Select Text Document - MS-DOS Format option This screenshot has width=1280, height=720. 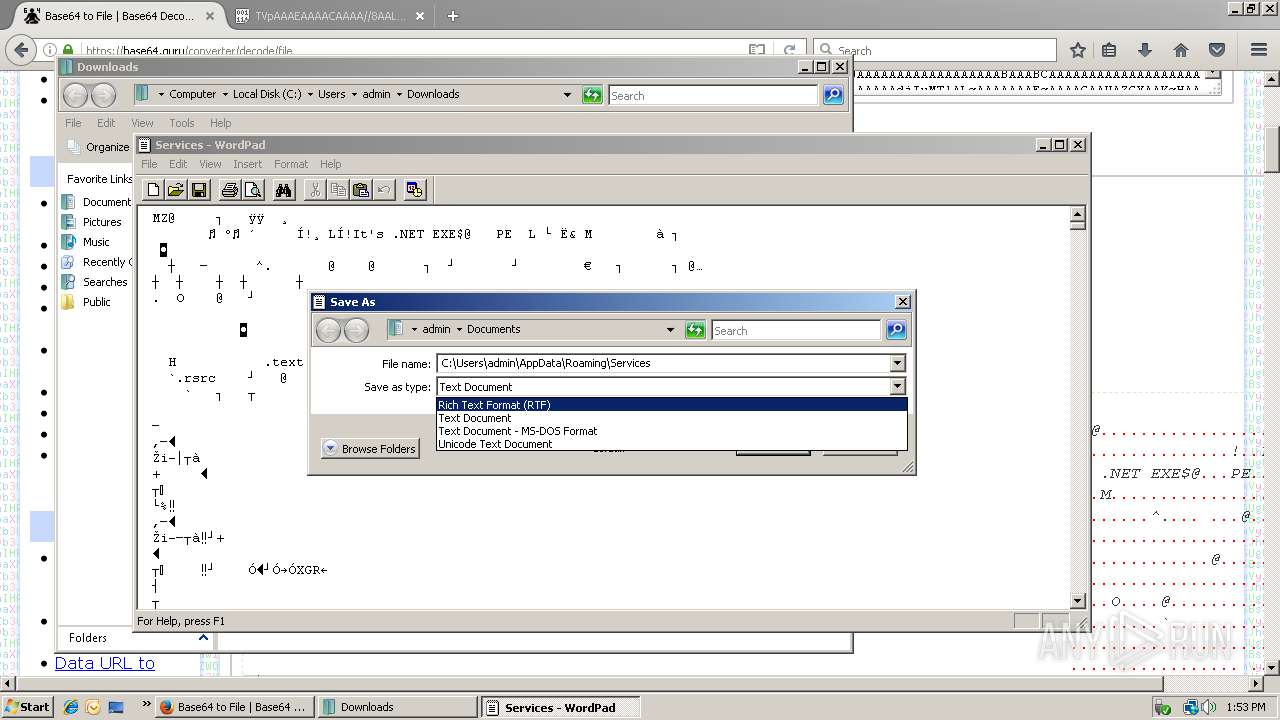click(672, 431)
